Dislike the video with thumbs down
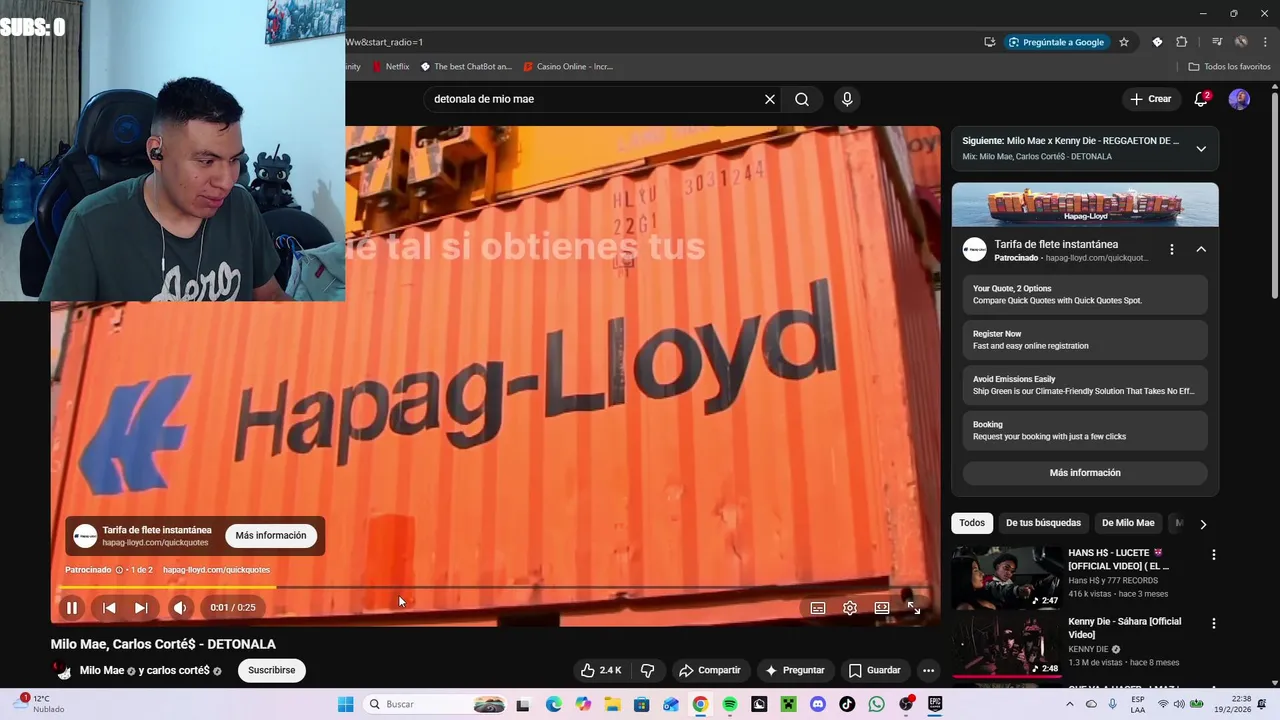The height and width of the screenshot is (720, 1280). click(648, 670)
